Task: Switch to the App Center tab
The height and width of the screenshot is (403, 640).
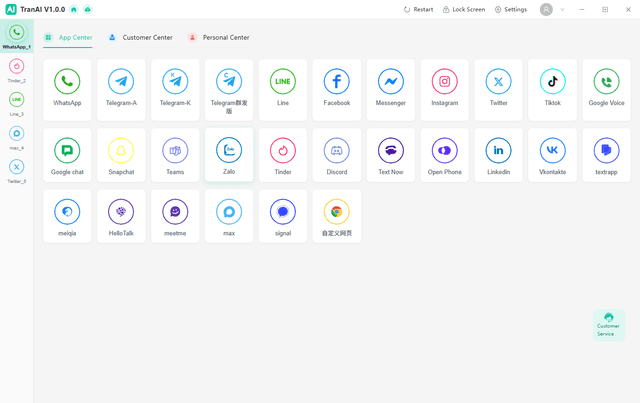Action: click(68, 38)
